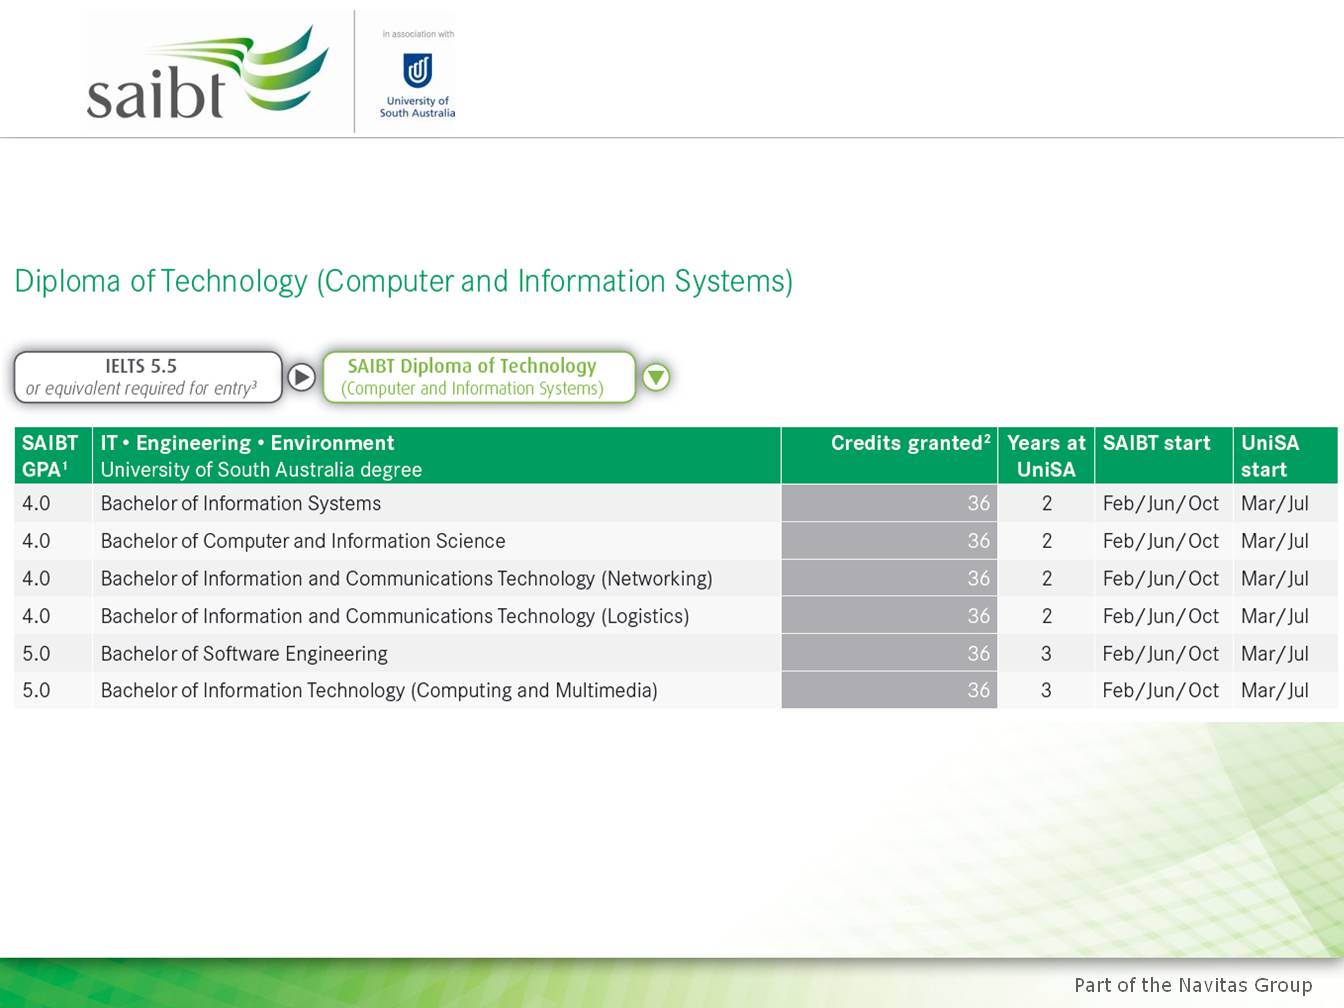
Task: Click Mar/Jul in the Logistics row
Action: point(1275,616)
